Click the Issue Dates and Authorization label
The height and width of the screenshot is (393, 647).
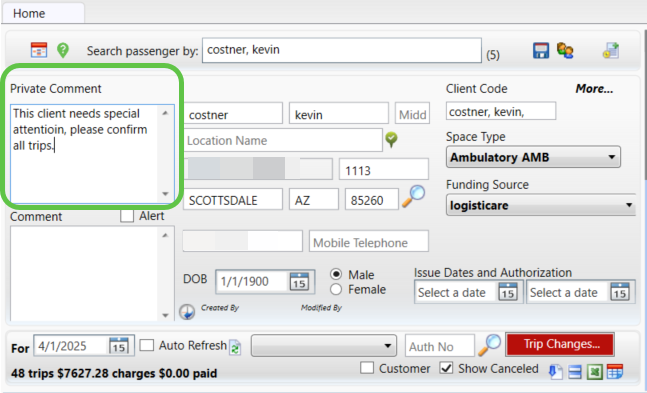tap(493, 272)
